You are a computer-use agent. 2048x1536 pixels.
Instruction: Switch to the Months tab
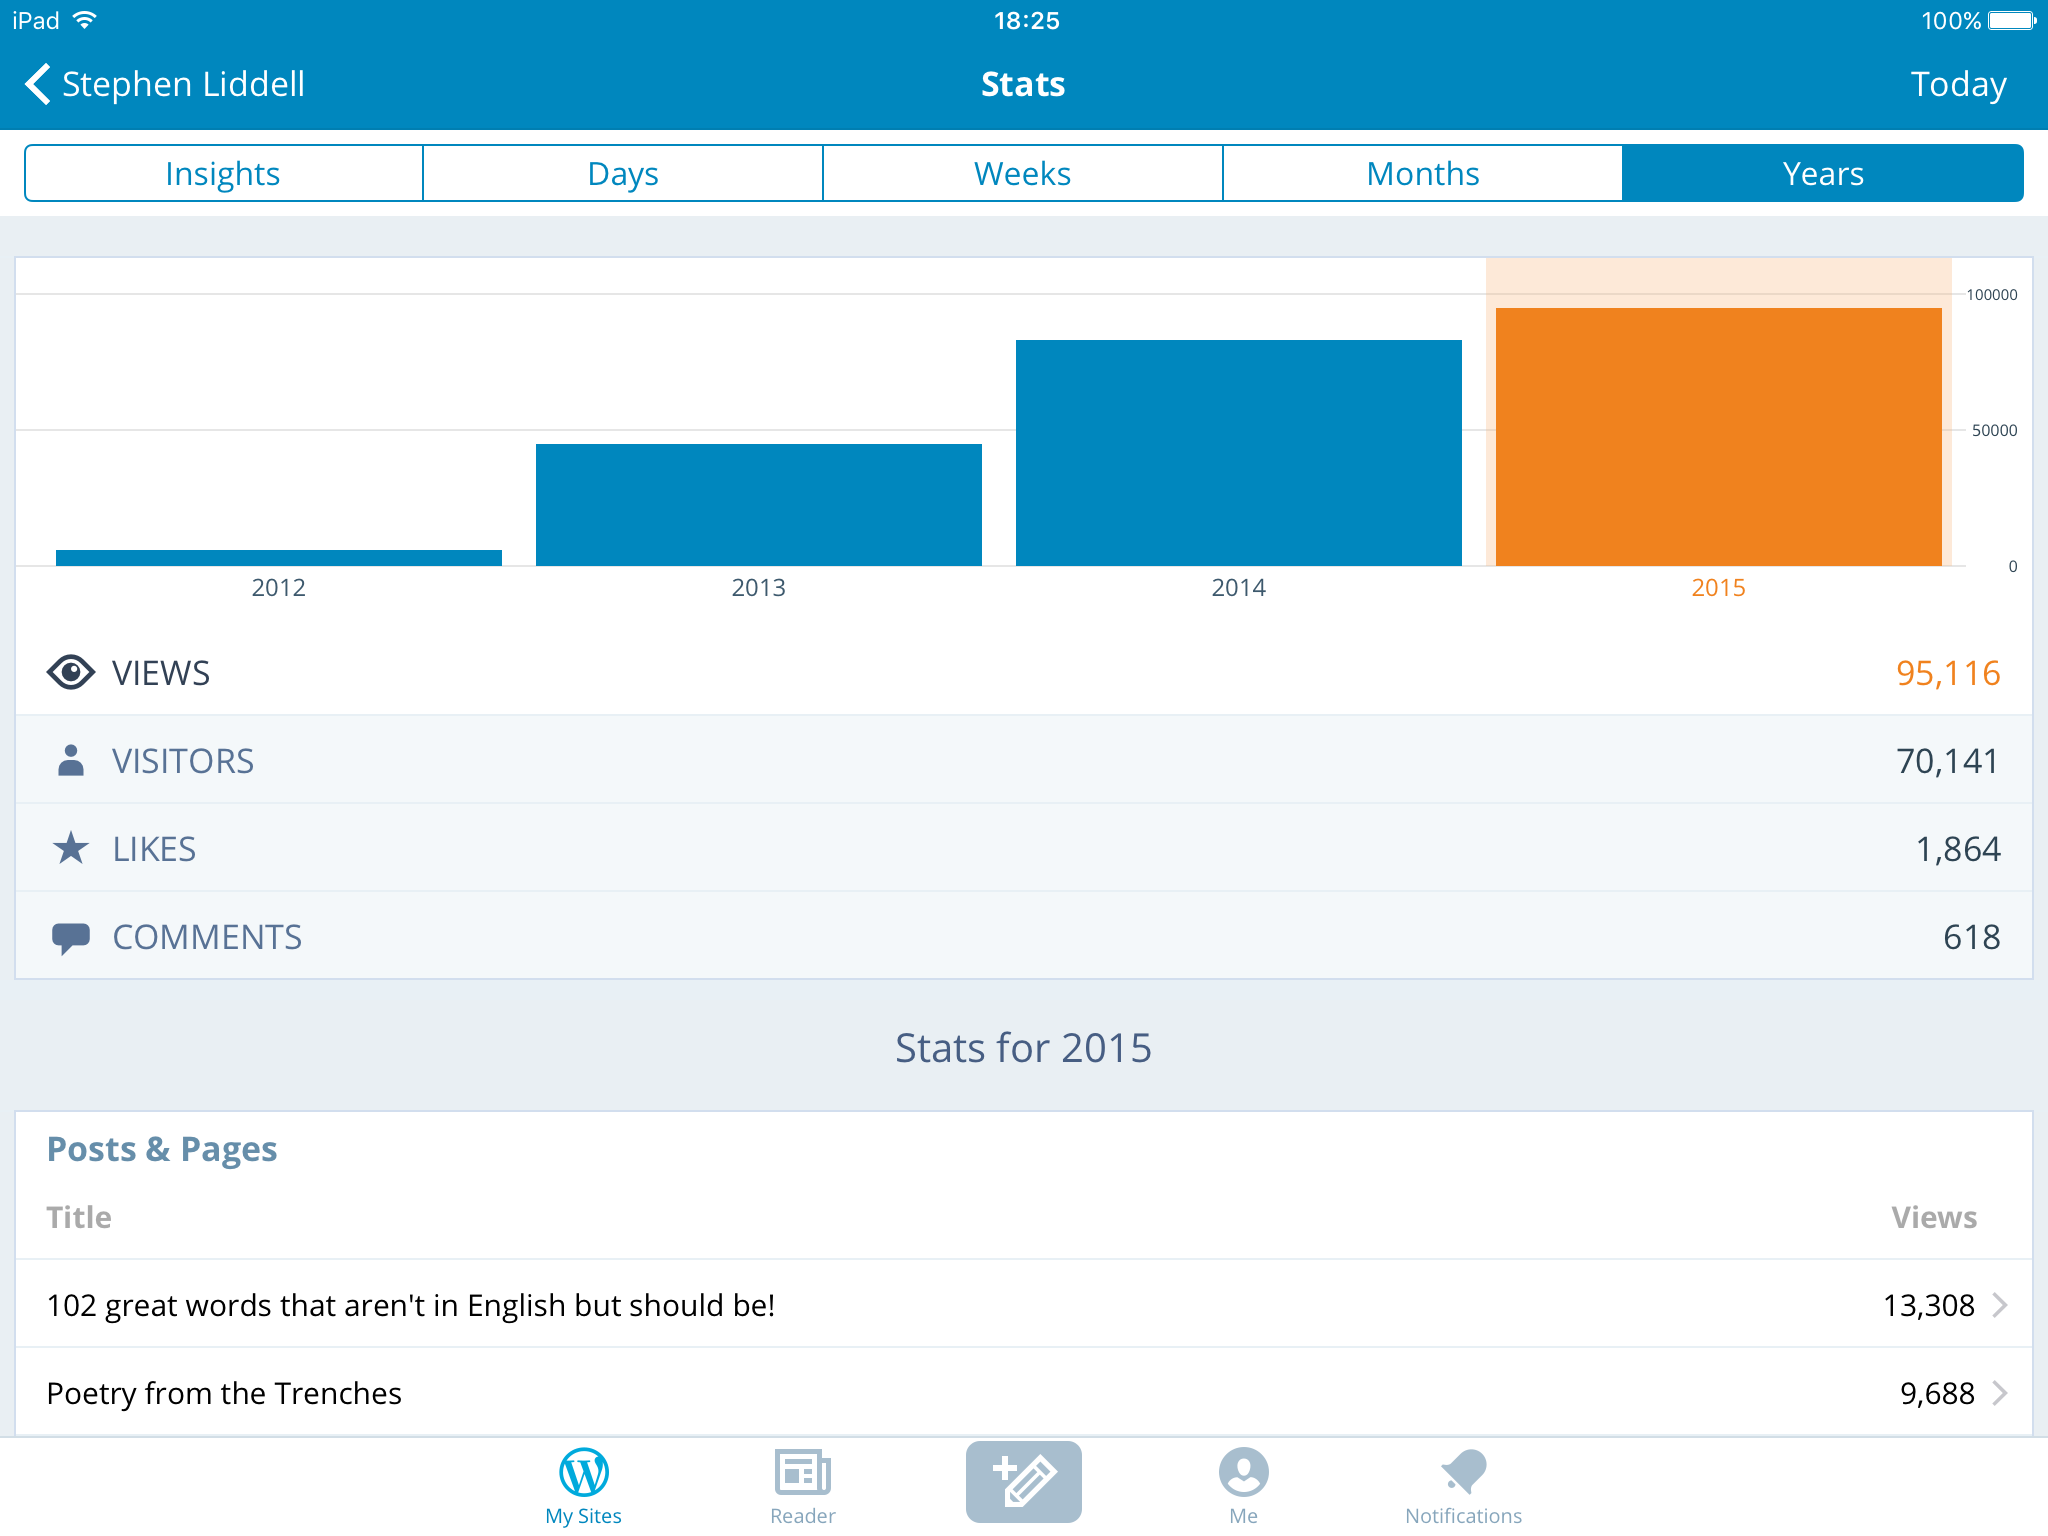(x=1422, y=174)
